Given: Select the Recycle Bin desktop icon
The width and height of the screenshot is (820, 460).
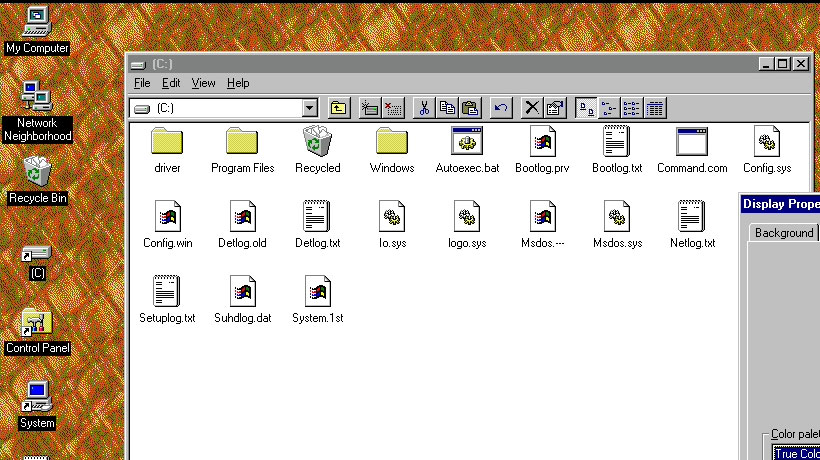Looking at the screenshot, I should 37,180.
